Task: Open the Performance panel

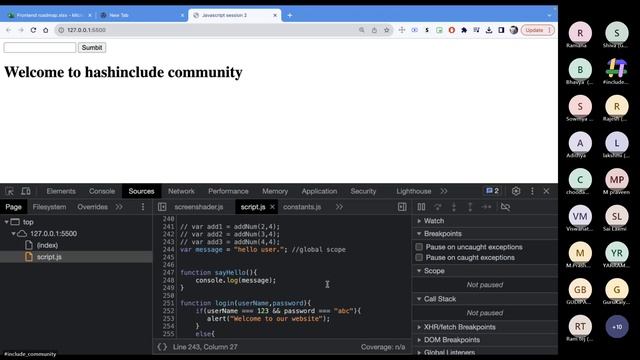Action: [x=228, y=191]
